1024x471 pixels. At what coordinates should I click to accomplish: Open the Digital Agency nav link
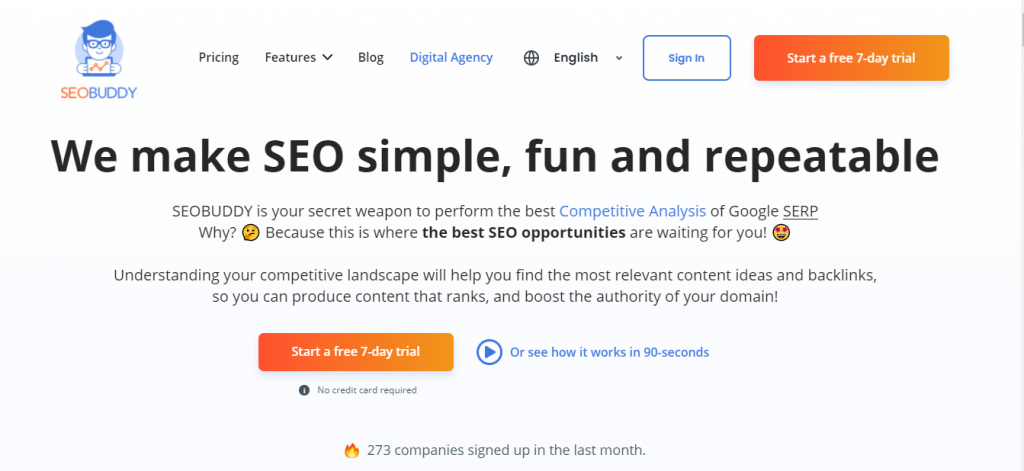451,57
